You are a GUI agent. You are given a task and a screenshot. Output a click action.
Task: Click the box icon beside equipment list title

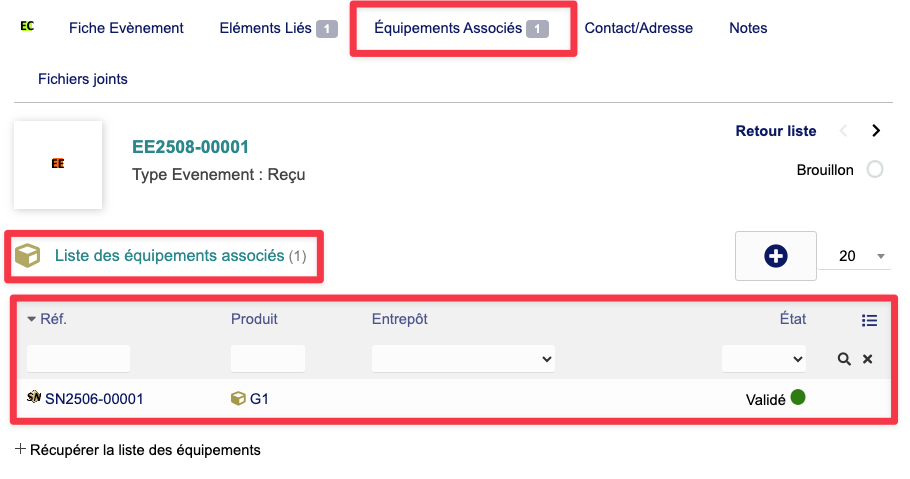(x=28, y=257)
